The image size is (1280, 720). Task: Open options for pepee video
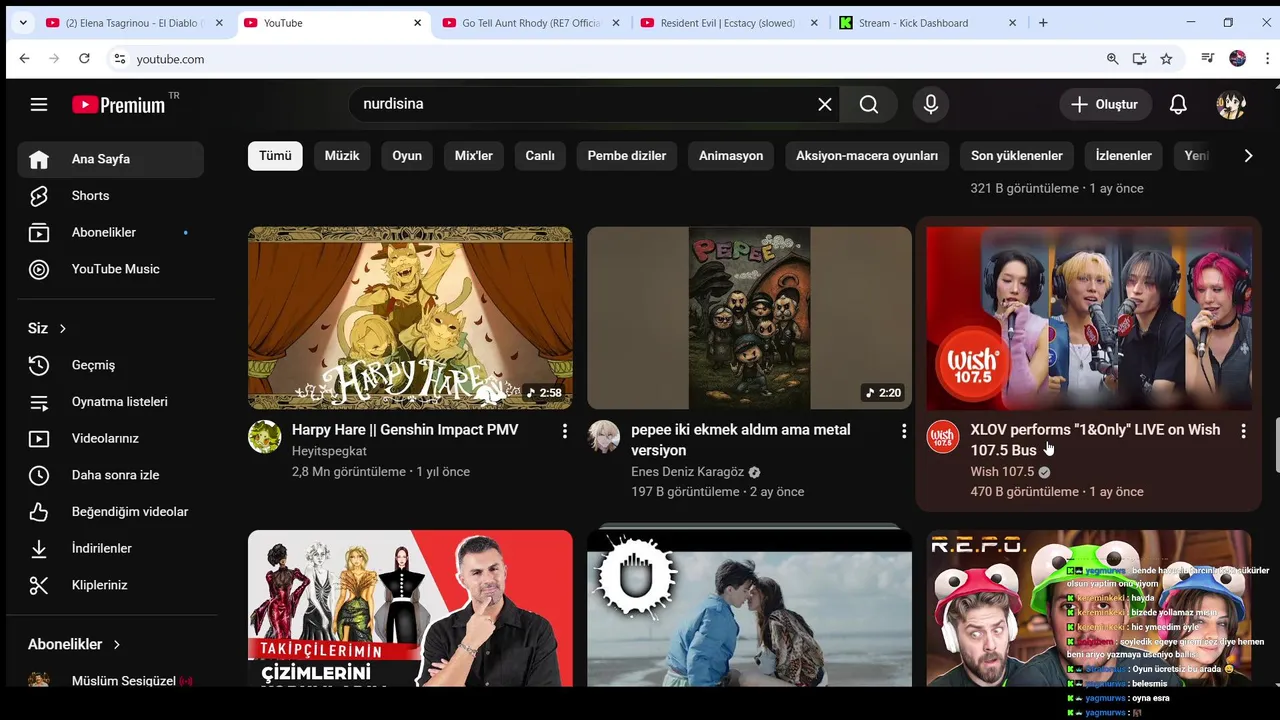pos(903,431)
